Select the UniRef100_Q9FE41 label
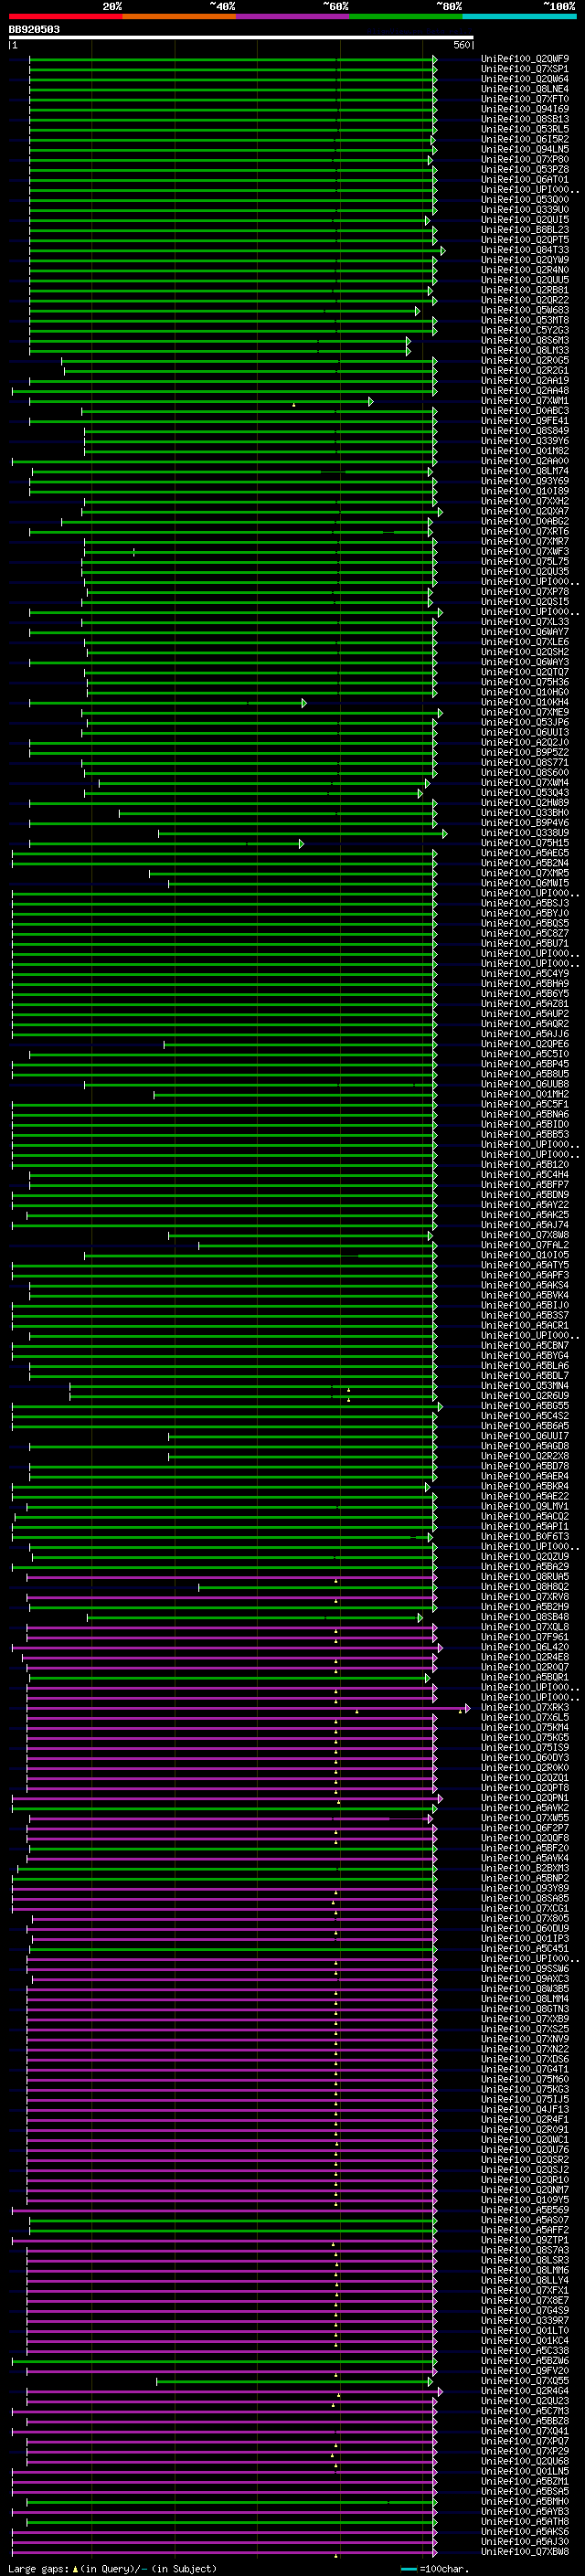The image size is (585, 2576). click(x=525, y=421)
